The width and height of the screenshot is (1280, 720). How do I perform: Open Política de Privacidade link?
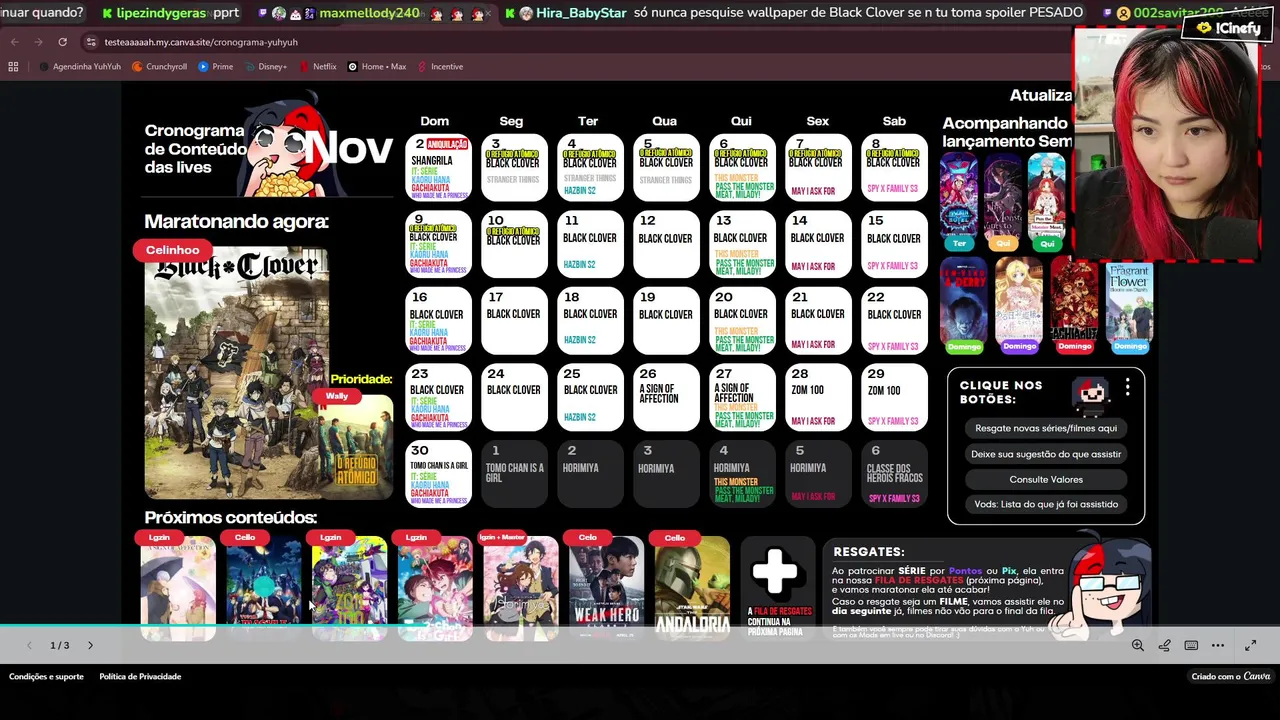[x=140, y=677]
